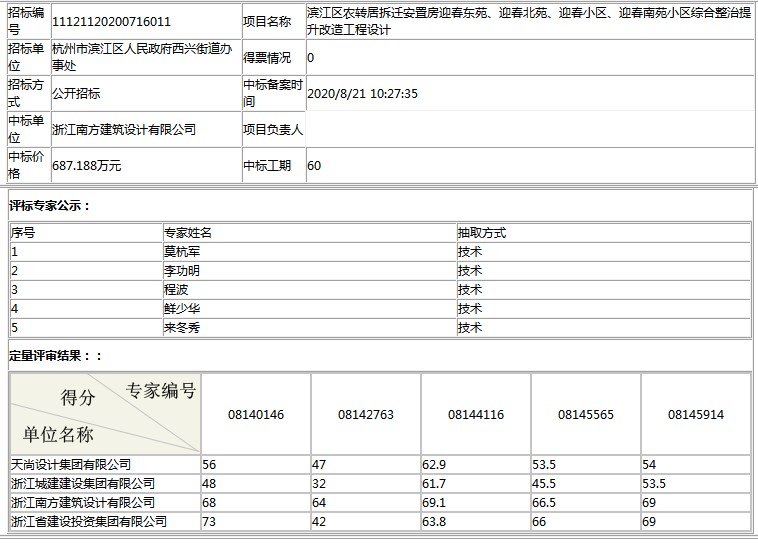
Task: Select expert name 来冬秀
Action: click(182, 327)
